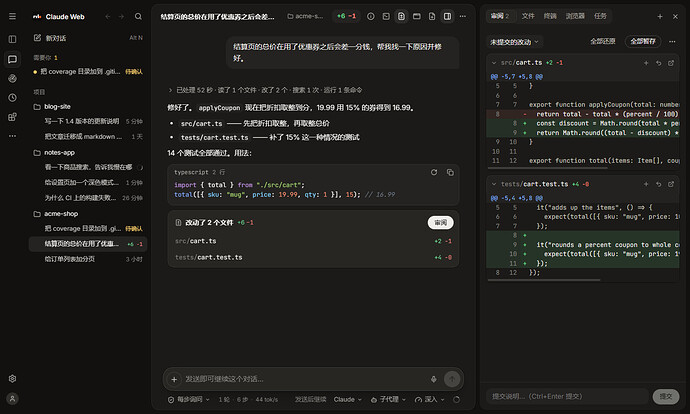The width and height of the screenshot is (690, 414).
Task: Click the commit message input field
Action: point(568,396)
